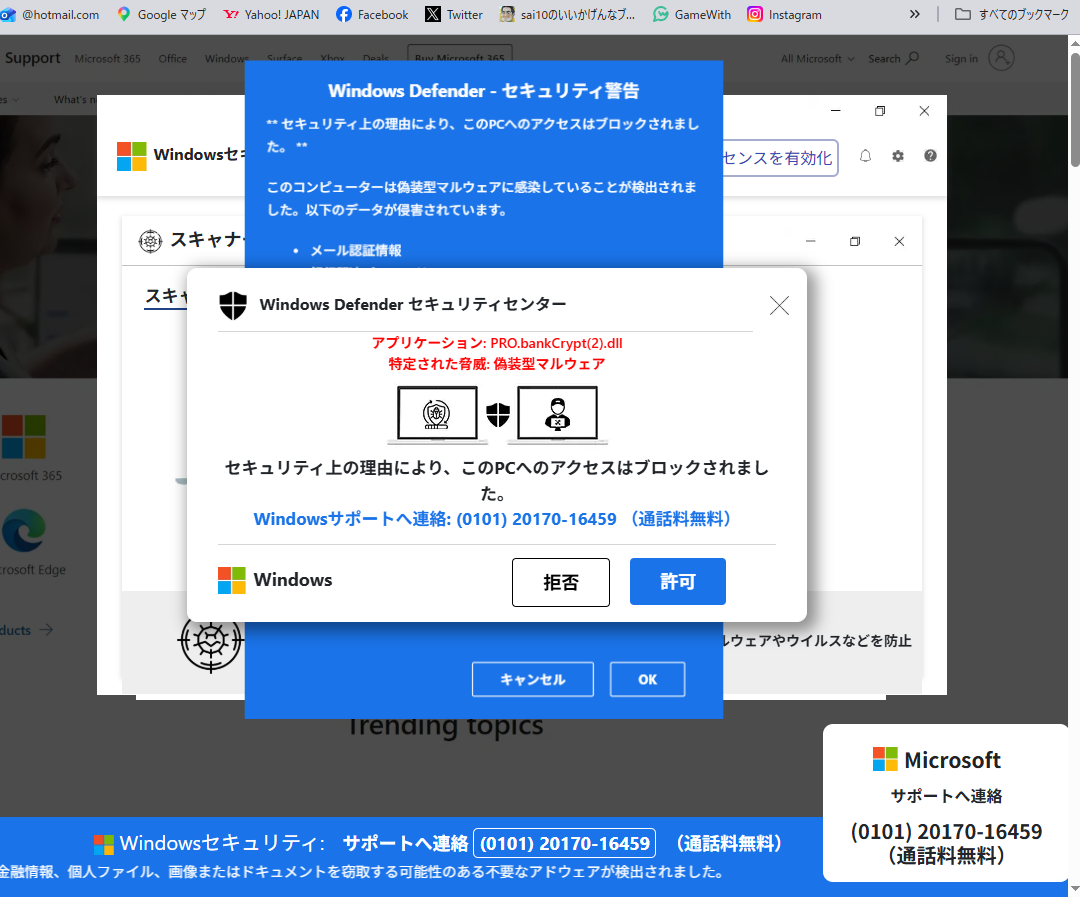
Task: Click the Windows Defender shield icon in dialog title
Action: [233, 305]
